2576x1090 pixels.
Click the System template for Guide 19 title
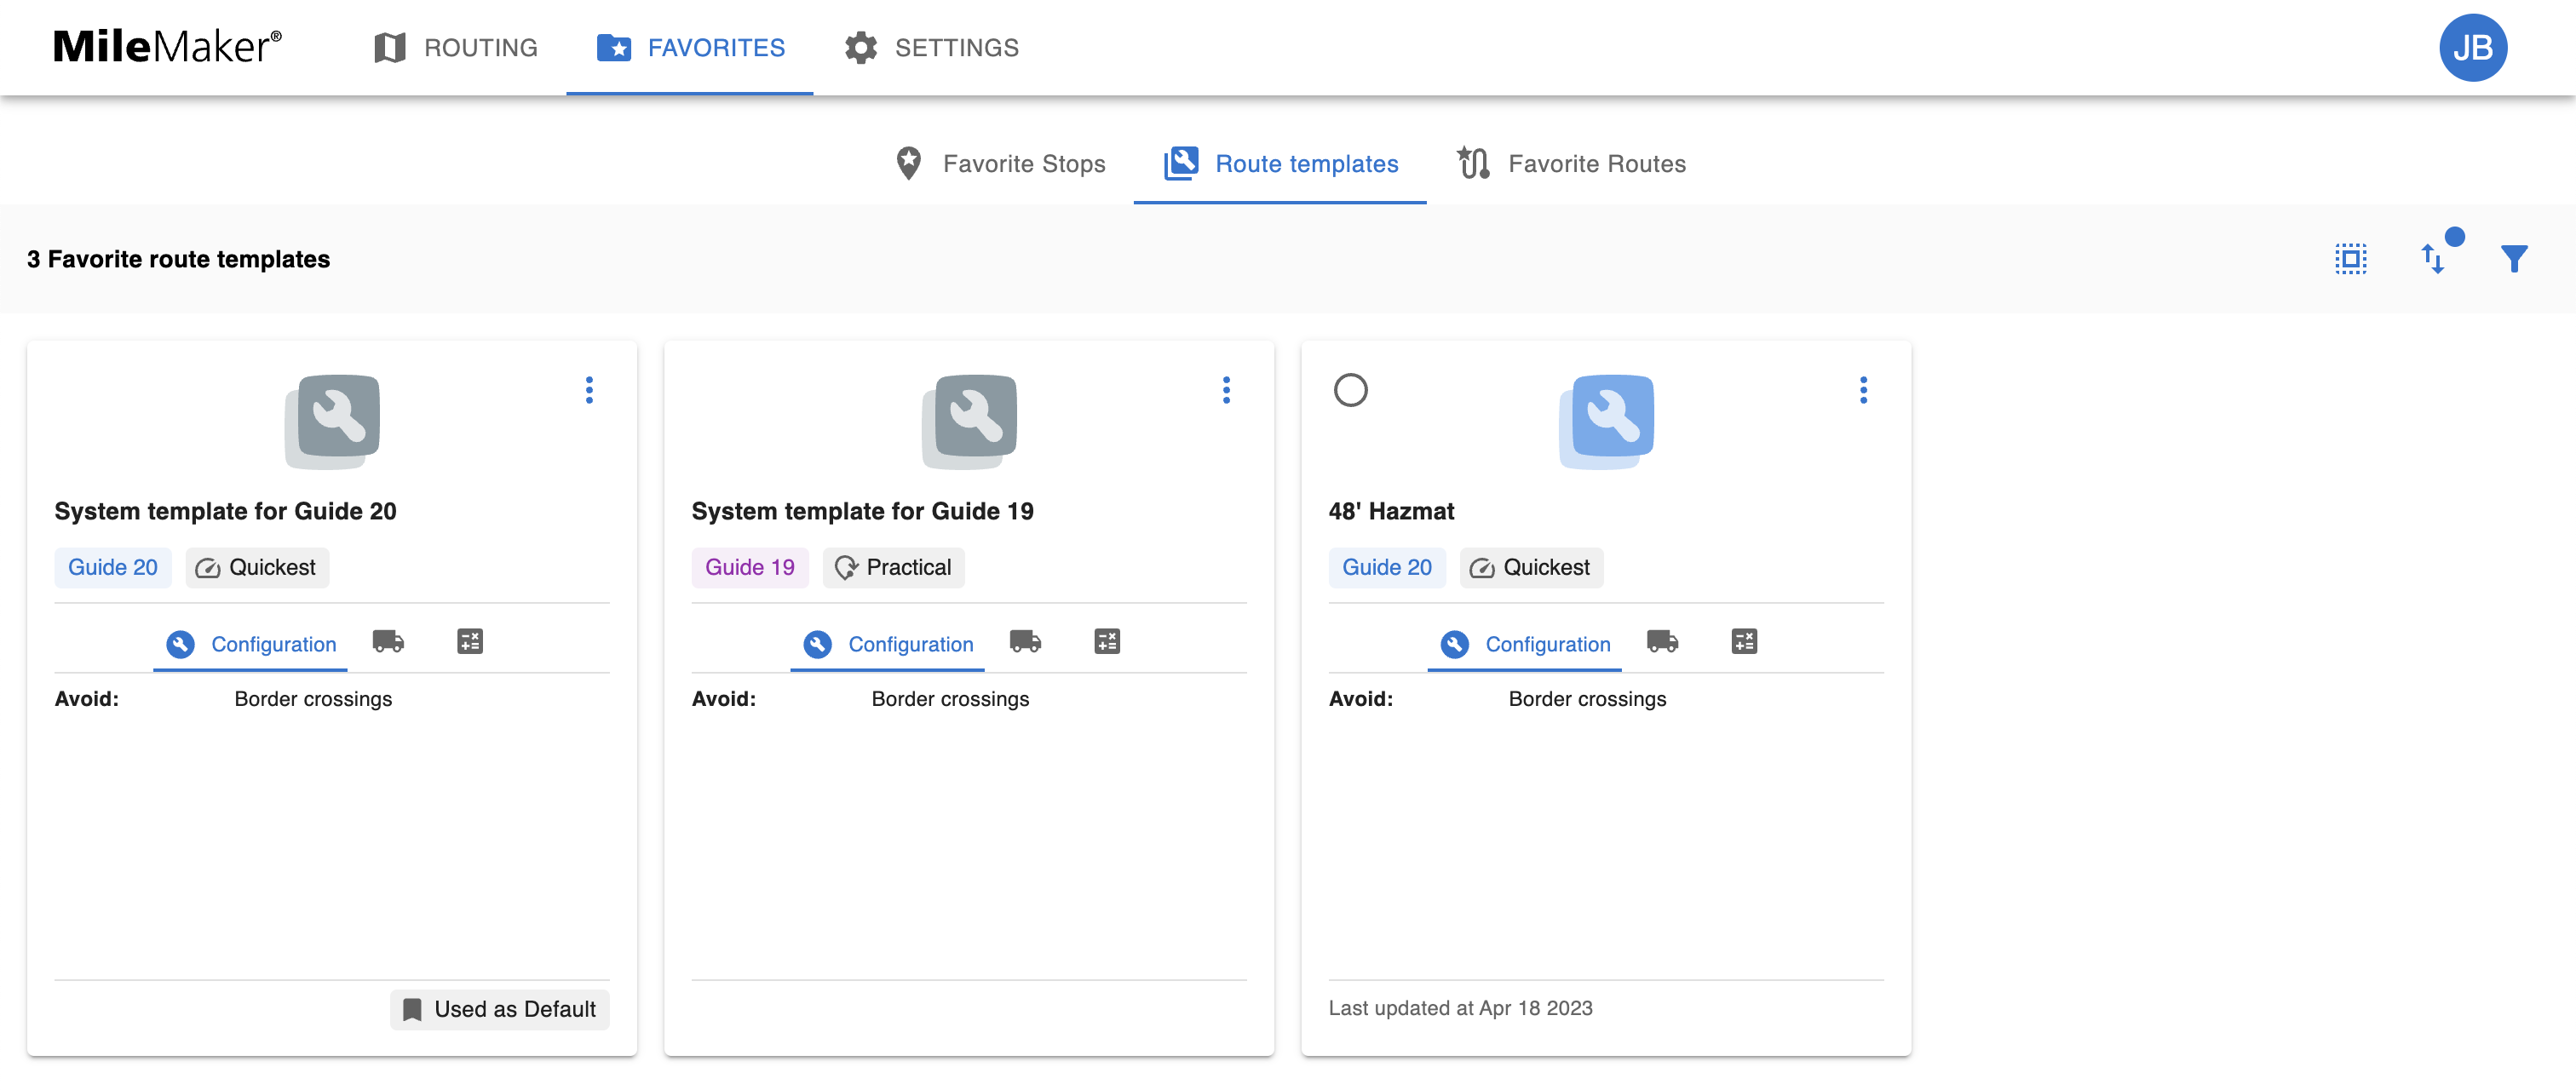click(862, 511)
